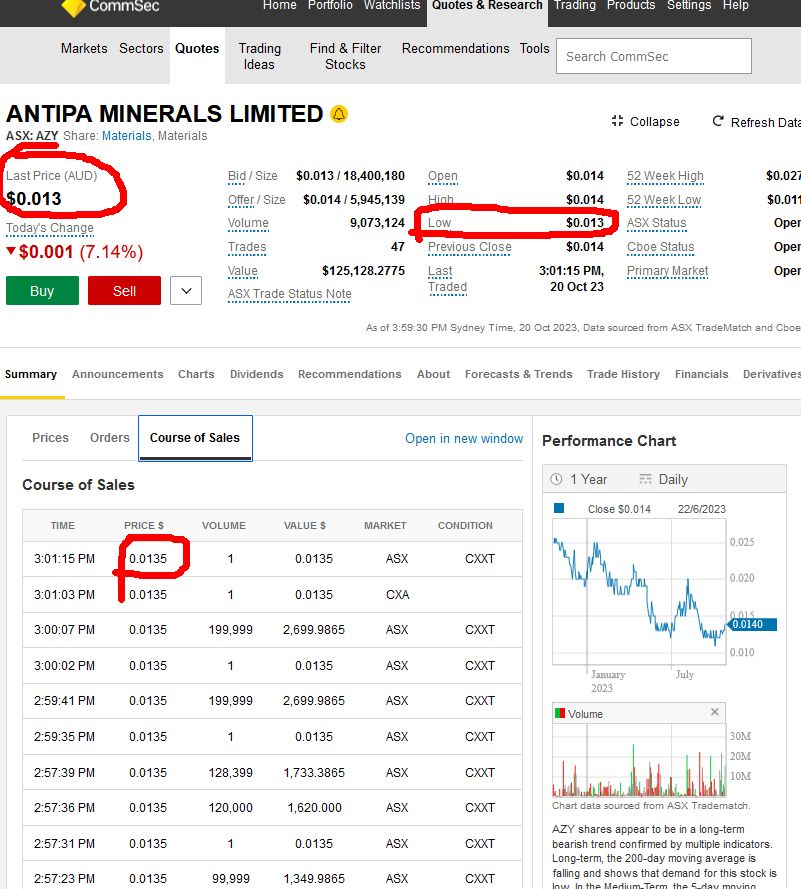Click the 1,620.000 value cell

(315, 808)
